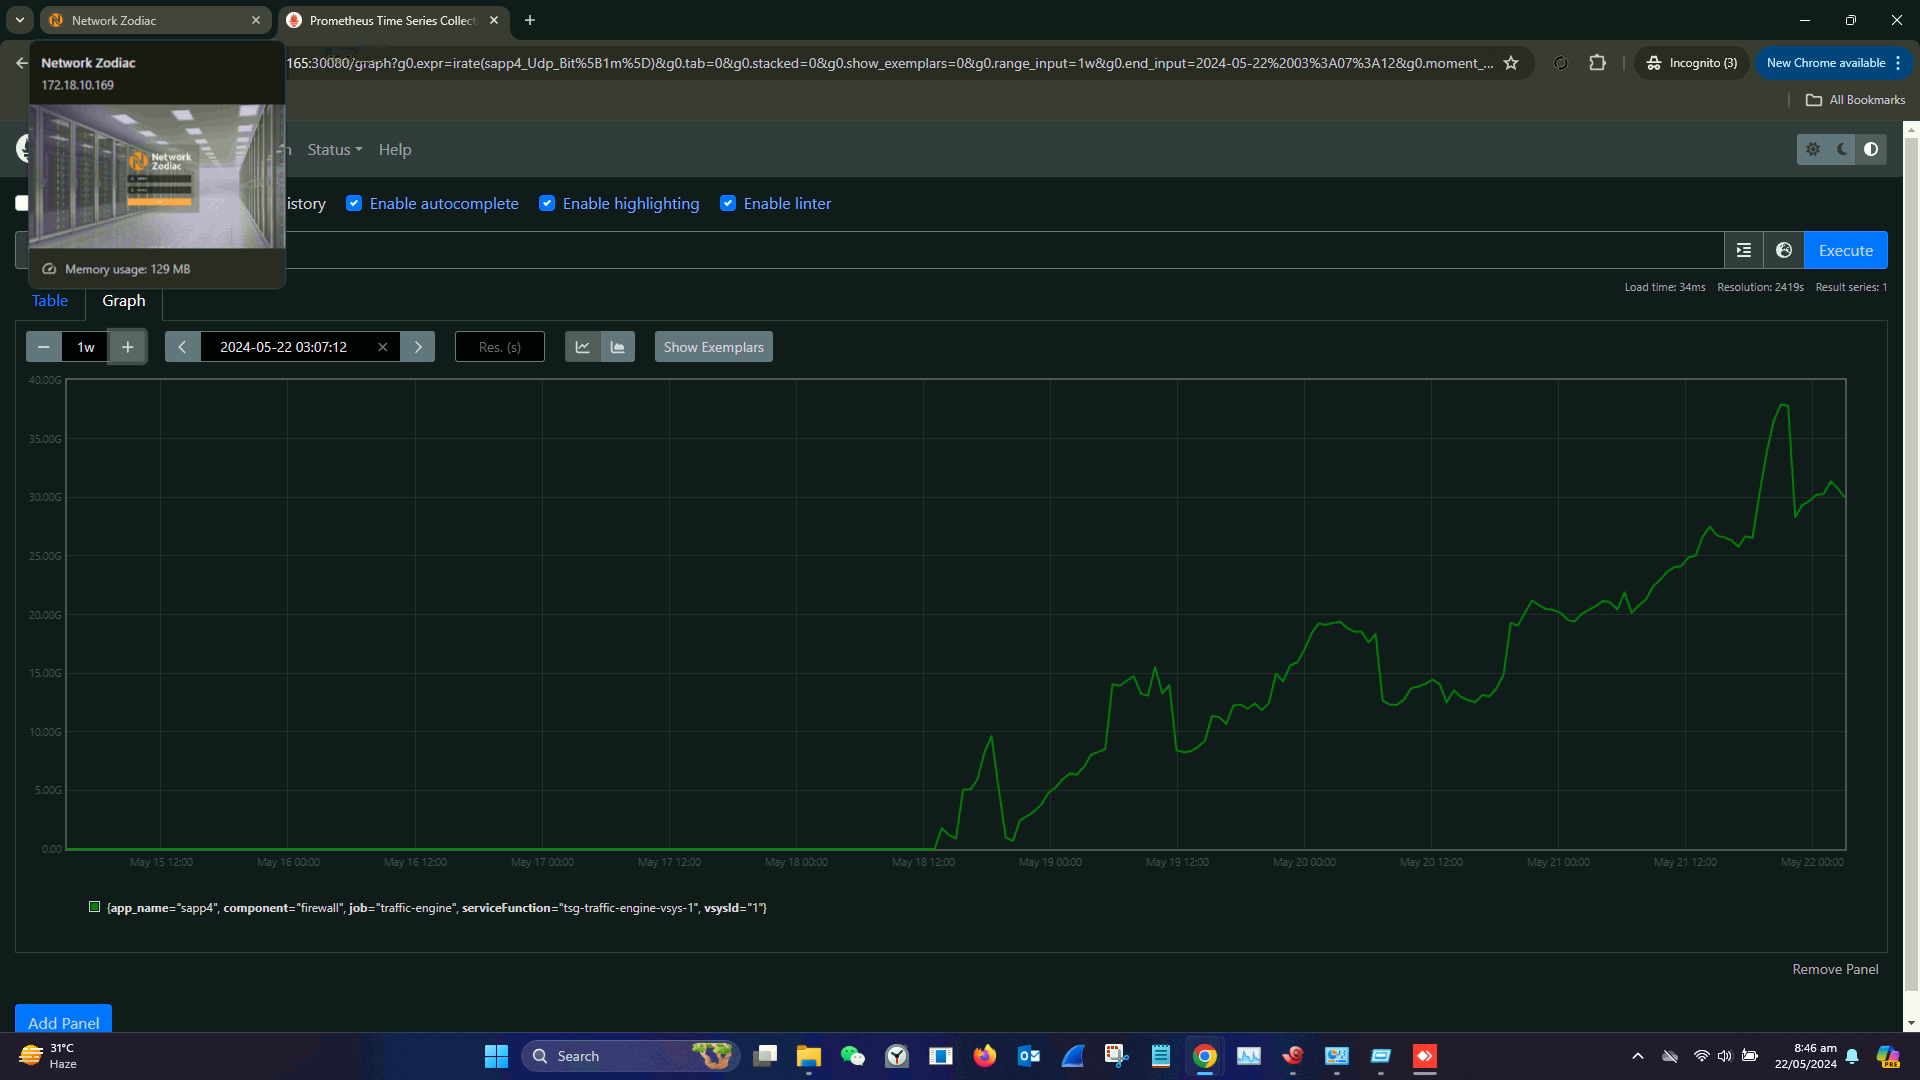Click the green series legend color swatch
Screen dimensions: 1920x1080
point(94,907)
